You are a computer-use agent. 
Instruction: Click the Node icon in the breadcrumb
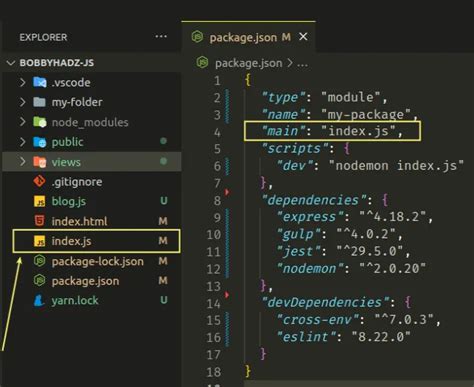(202, 62)
